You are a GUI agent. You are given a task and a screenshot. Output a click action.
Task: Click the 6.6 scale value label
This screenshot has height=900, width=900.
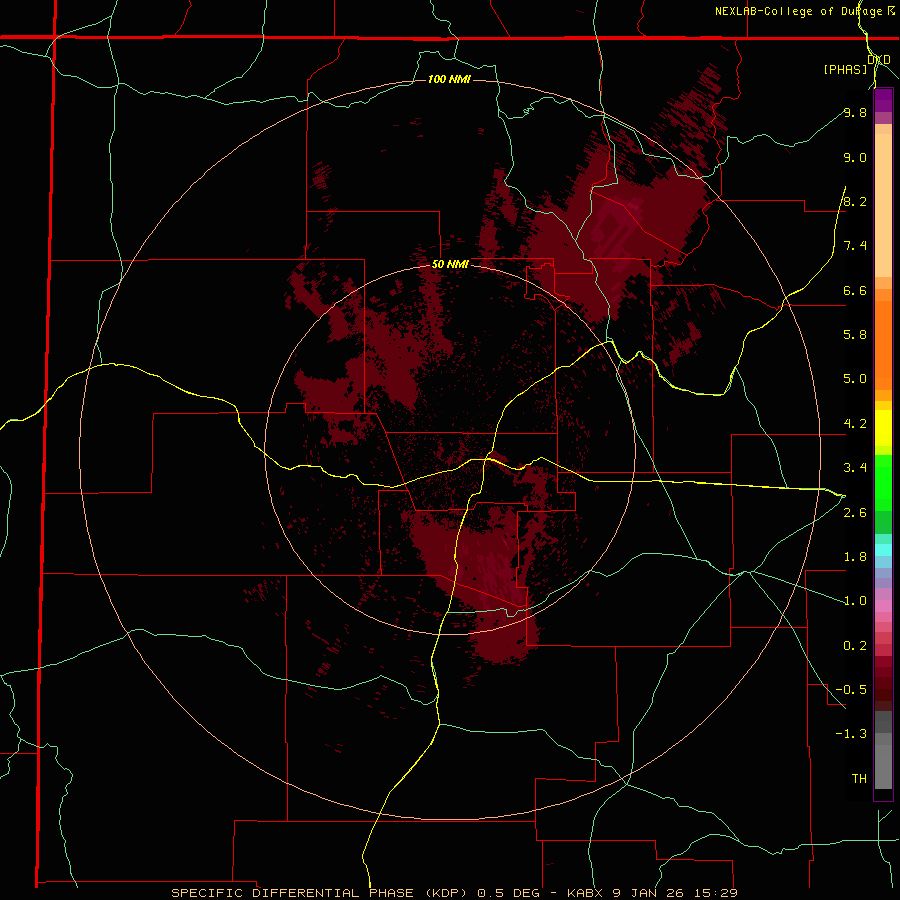855,290
